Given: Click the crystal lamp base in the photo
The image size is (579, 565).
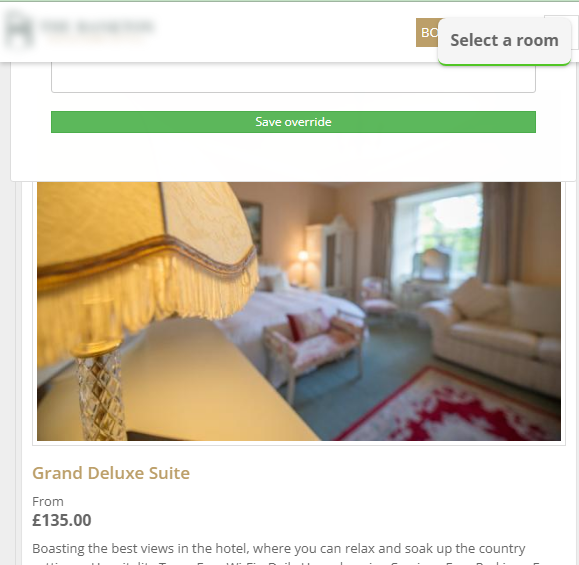Looking at the screenshot, I should 100,395.
